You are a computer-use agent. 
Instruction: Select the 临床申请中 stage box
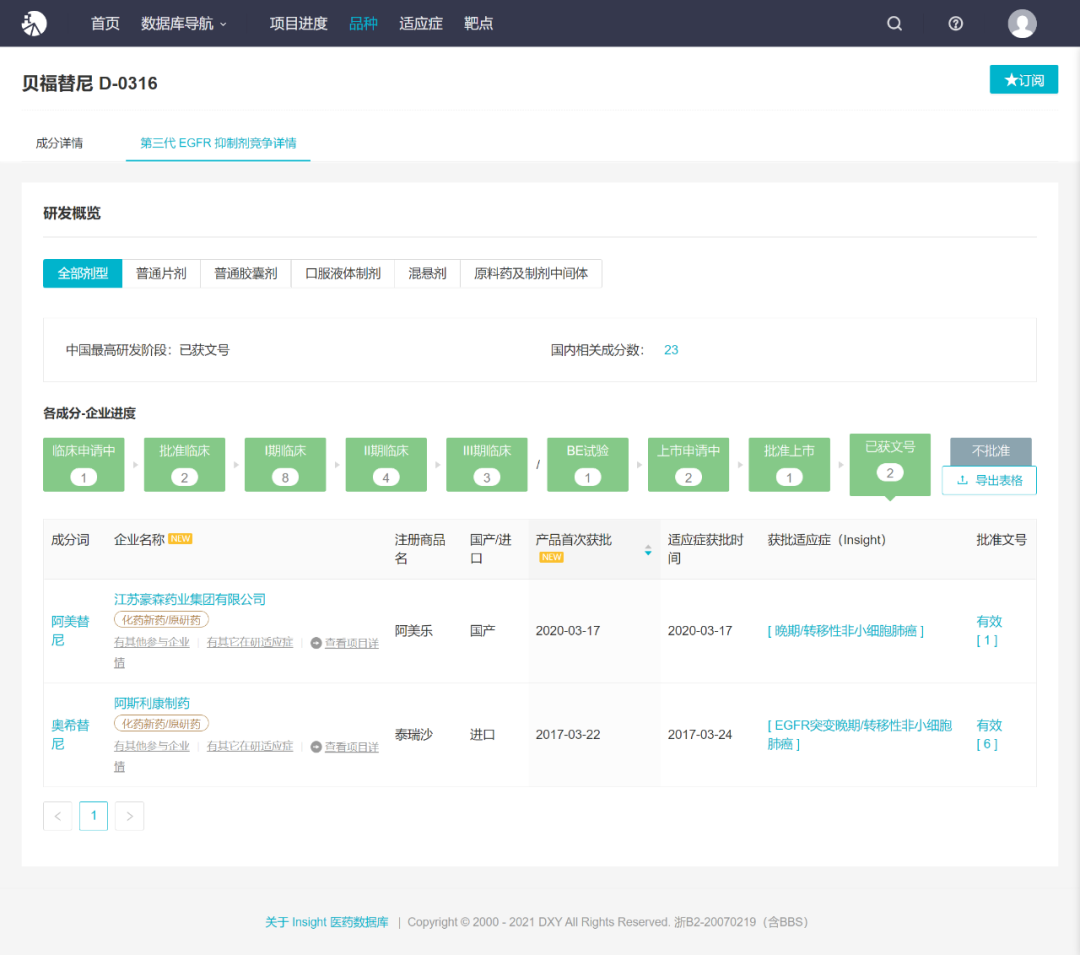[x=84, y=464]
